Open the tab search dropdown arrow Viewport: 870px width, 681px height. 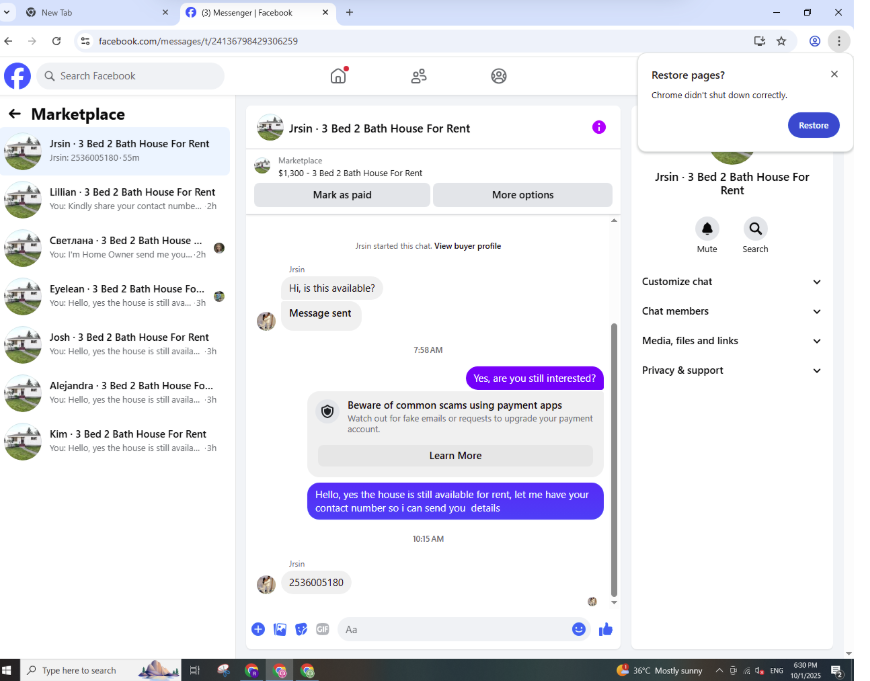coord(7,12)
